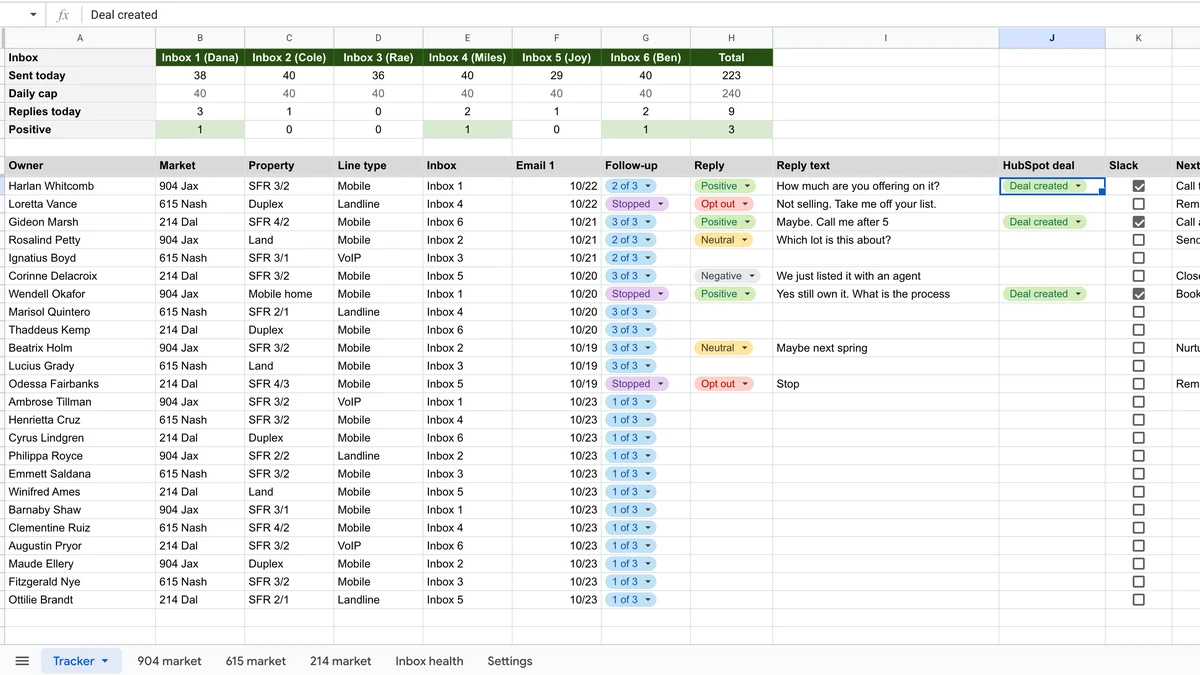
Task: Click the Positive total 3 cell
Action: click(x=731, y=130)
